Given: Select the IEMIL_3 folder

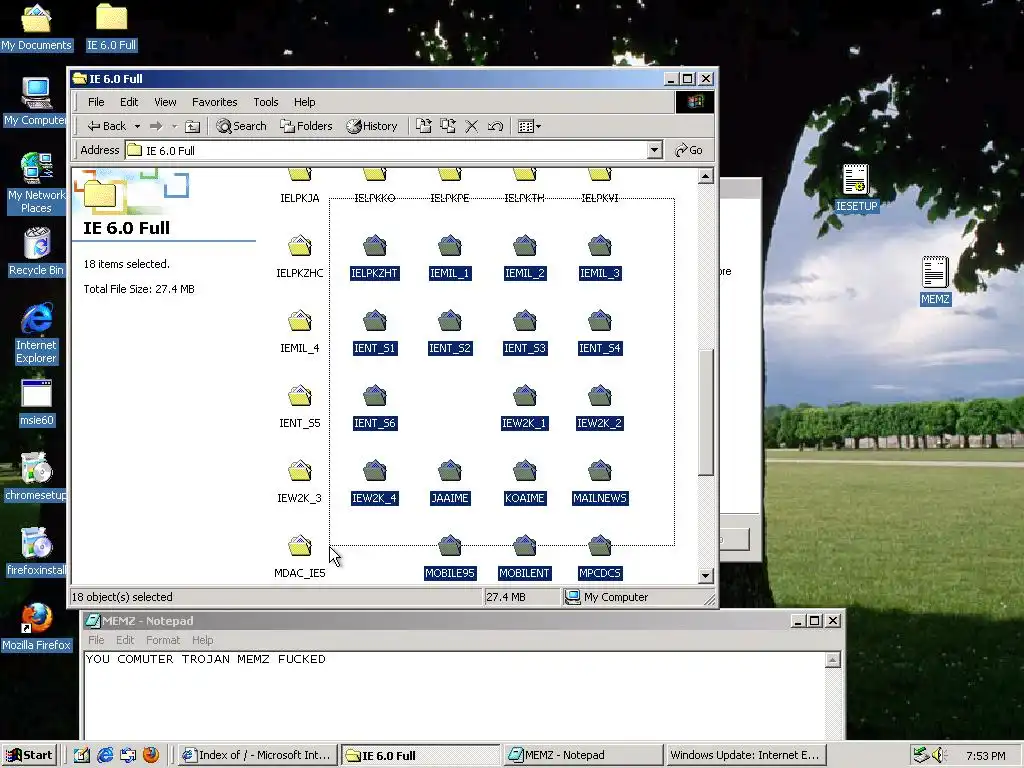Looking at the screenshot, I should pos(600,256).
